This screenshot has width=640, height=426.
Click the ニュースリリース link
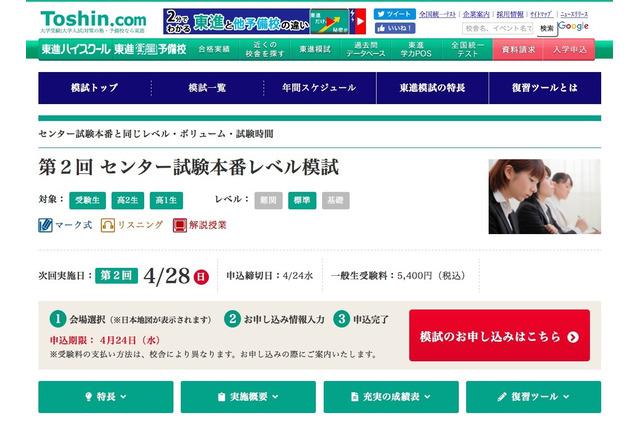tap(574, 14)
